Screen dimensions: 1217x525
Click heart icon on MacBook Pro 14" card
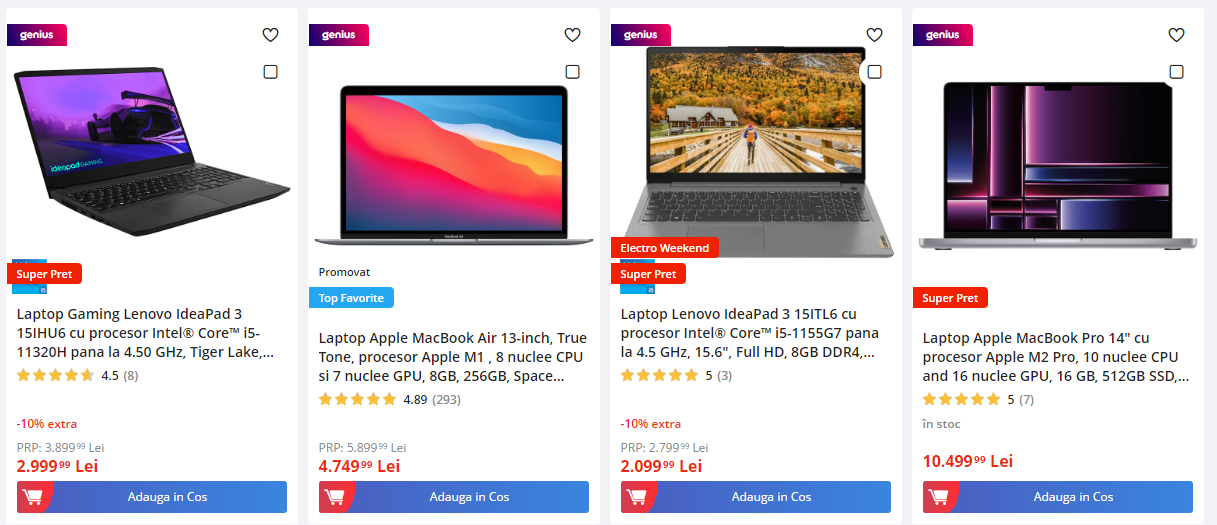1176,35
